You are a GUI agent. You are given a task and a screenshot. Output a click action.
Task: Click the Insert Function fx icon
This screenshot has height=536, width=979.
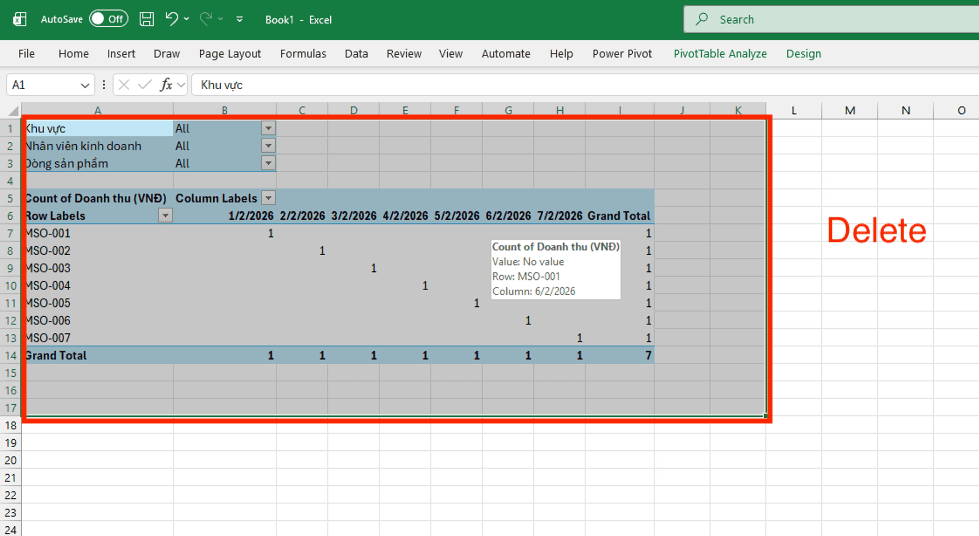(x=166, y=85)
